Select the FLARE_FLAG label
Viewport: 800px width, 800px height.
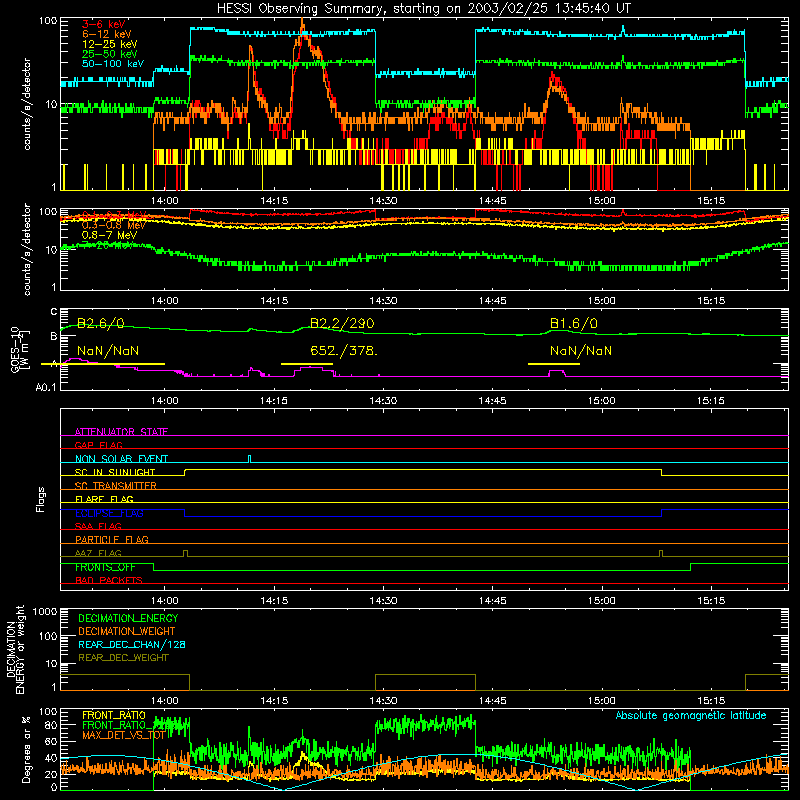[104, 499]
